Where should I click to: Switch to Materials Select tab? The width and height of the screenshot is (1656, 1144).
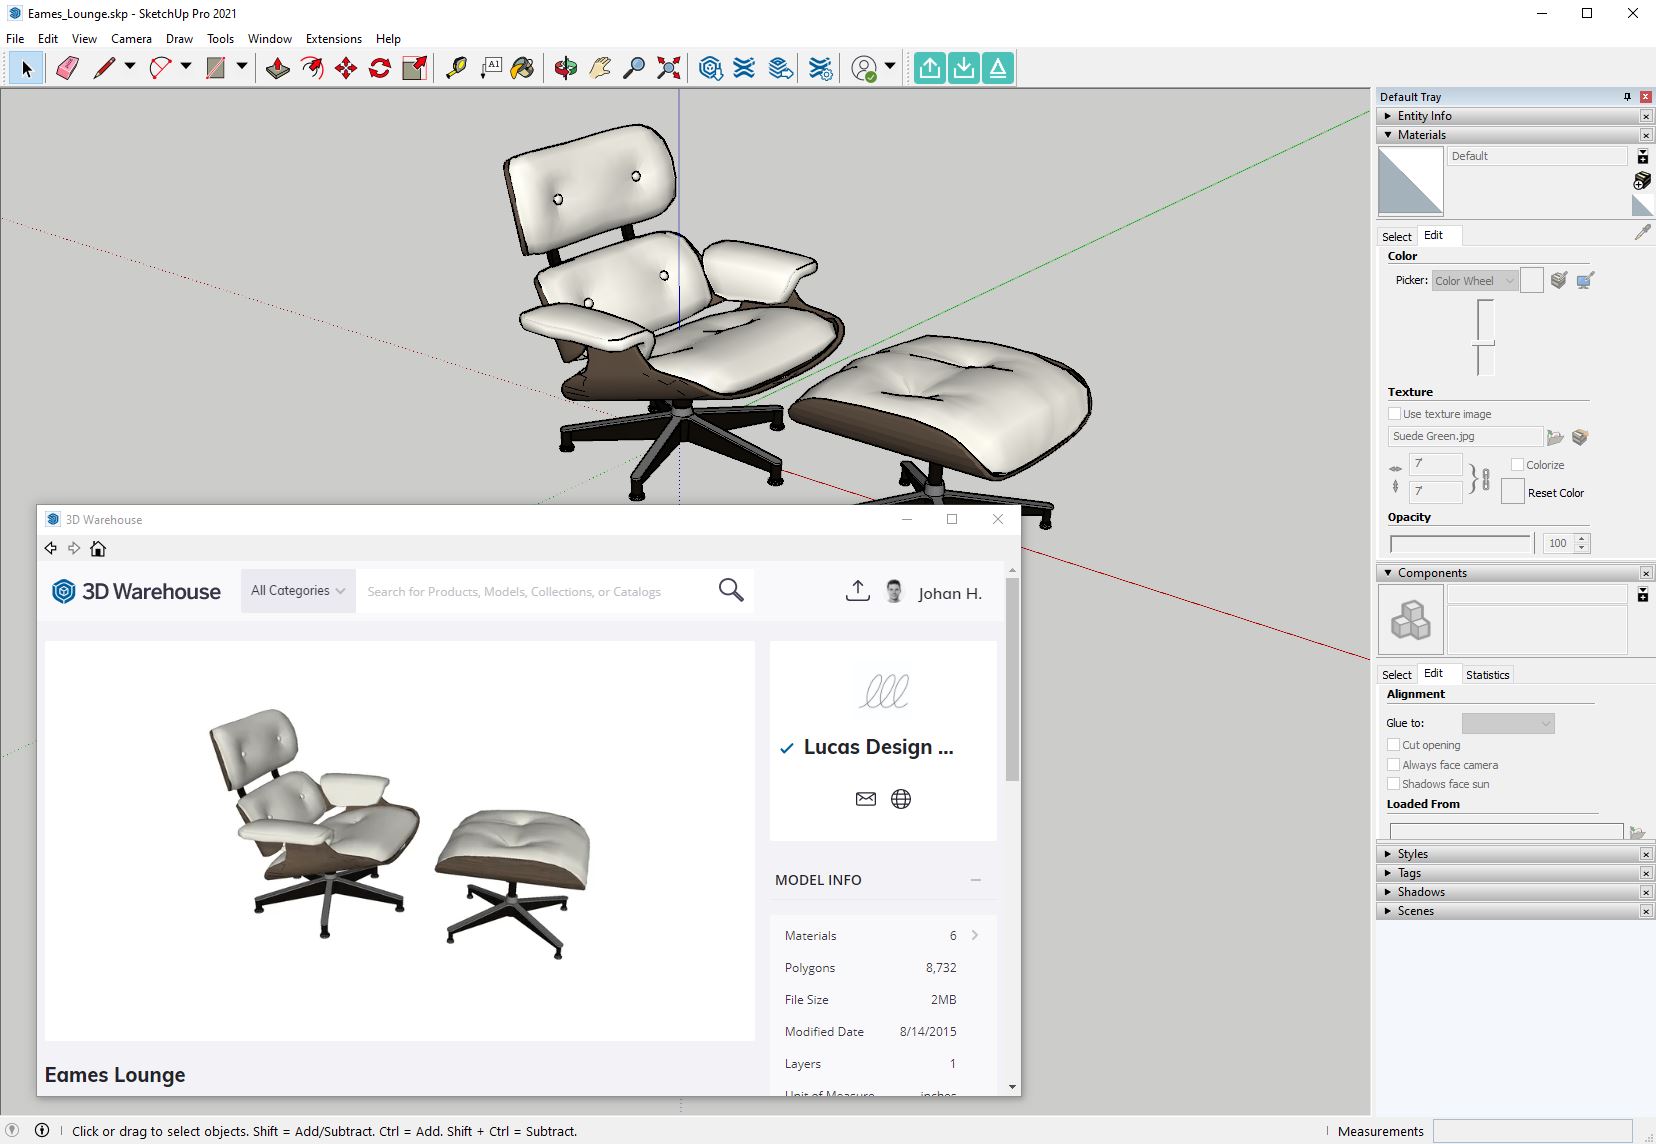[1397, 236]
